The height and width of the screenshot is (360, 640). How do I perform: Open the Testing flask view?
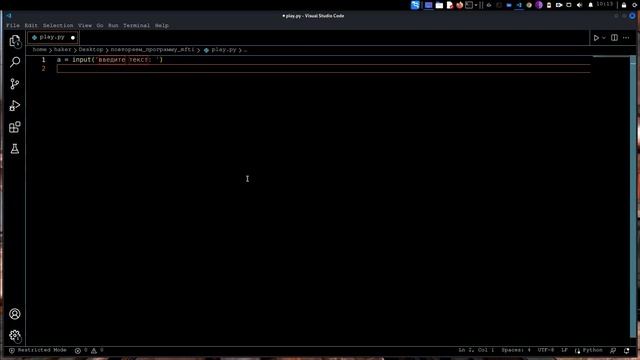[x=15, y=149]
